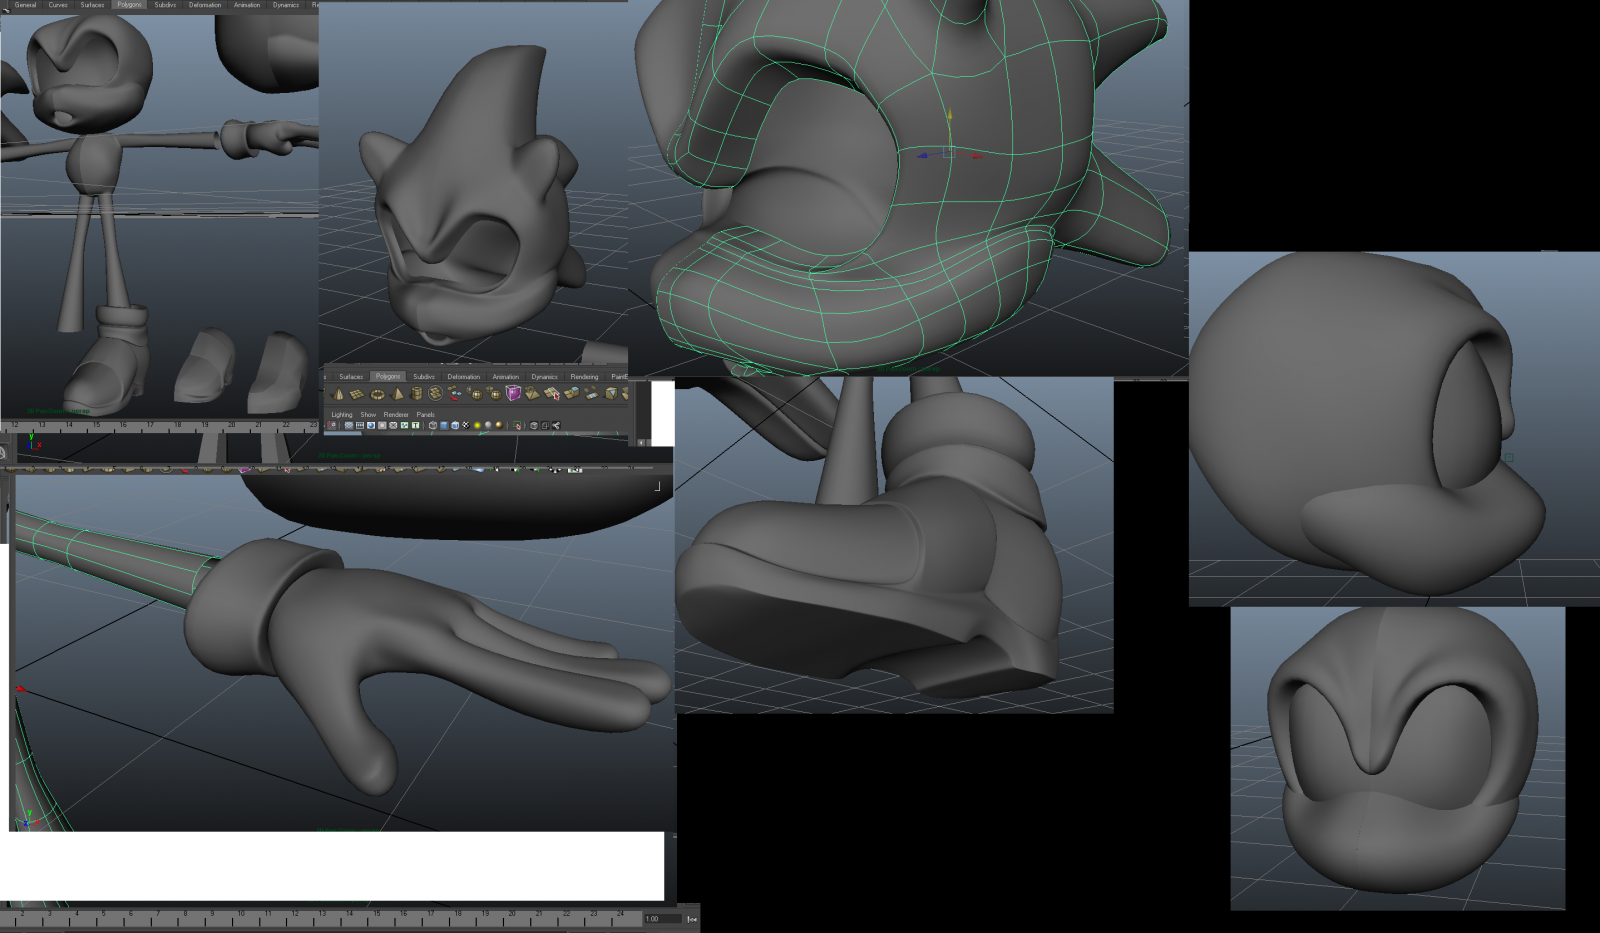Create a polygon pyramid from the shelf

pos(397,394)
